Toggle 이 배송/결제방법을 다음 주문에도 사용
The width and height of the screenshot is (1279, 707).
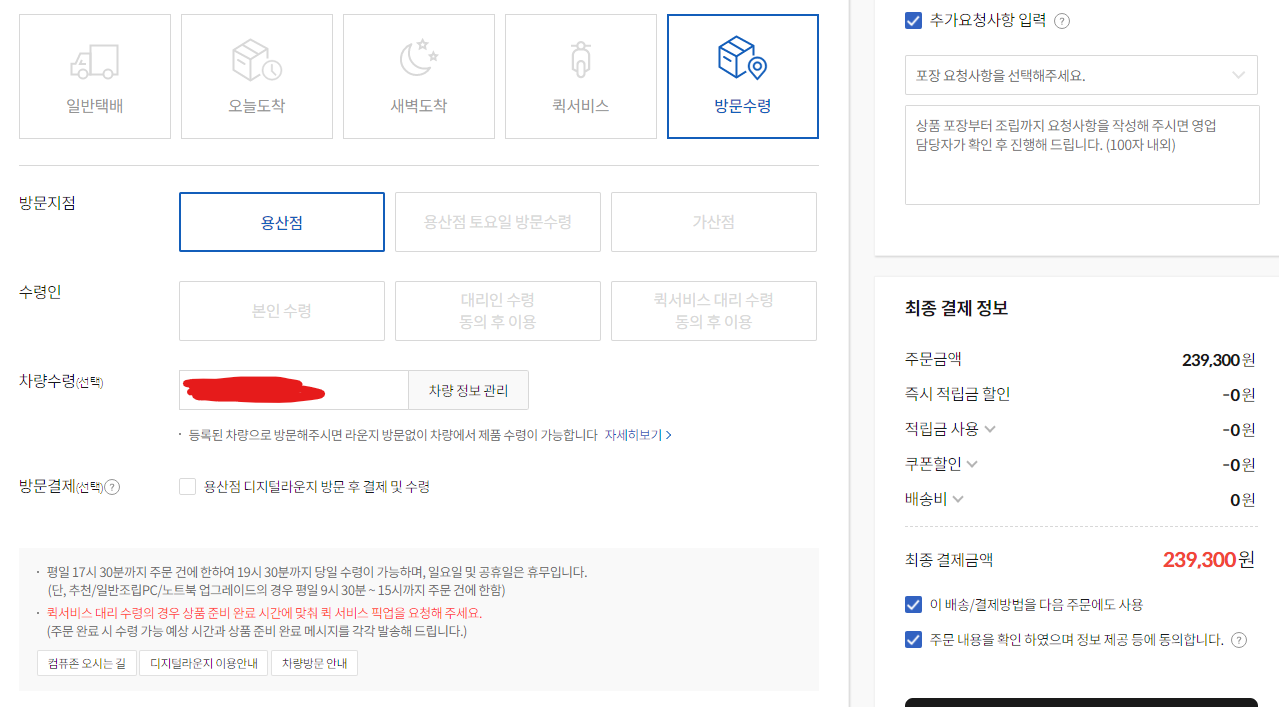tap(913, 605)
